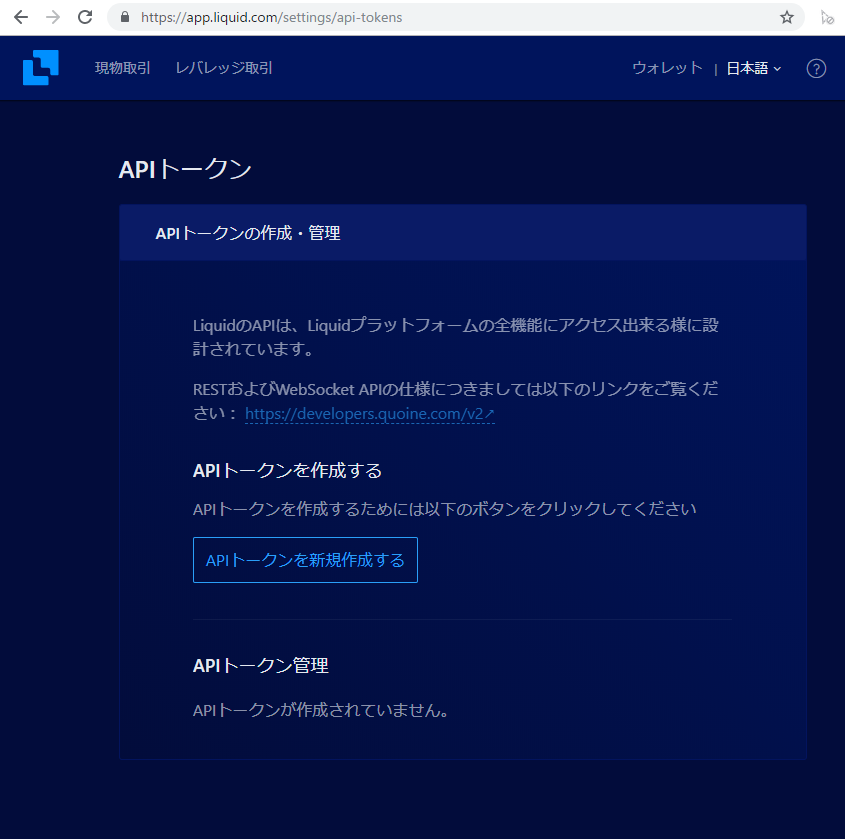The image size is (845, 839).
Task: Click the browser back arrow
Action: (x=20, y=17)
